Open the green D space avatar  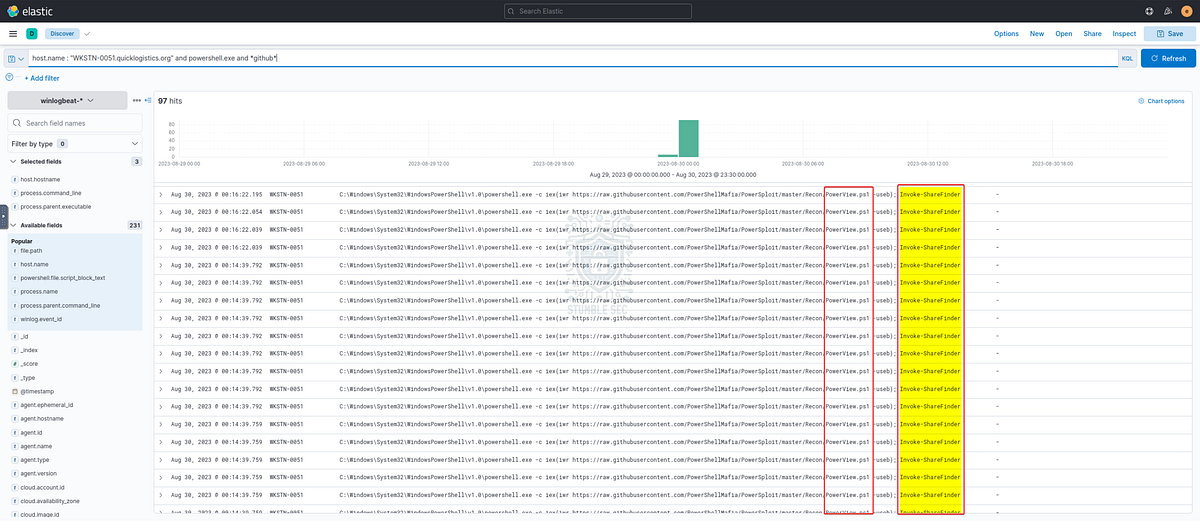click(32, 33)
